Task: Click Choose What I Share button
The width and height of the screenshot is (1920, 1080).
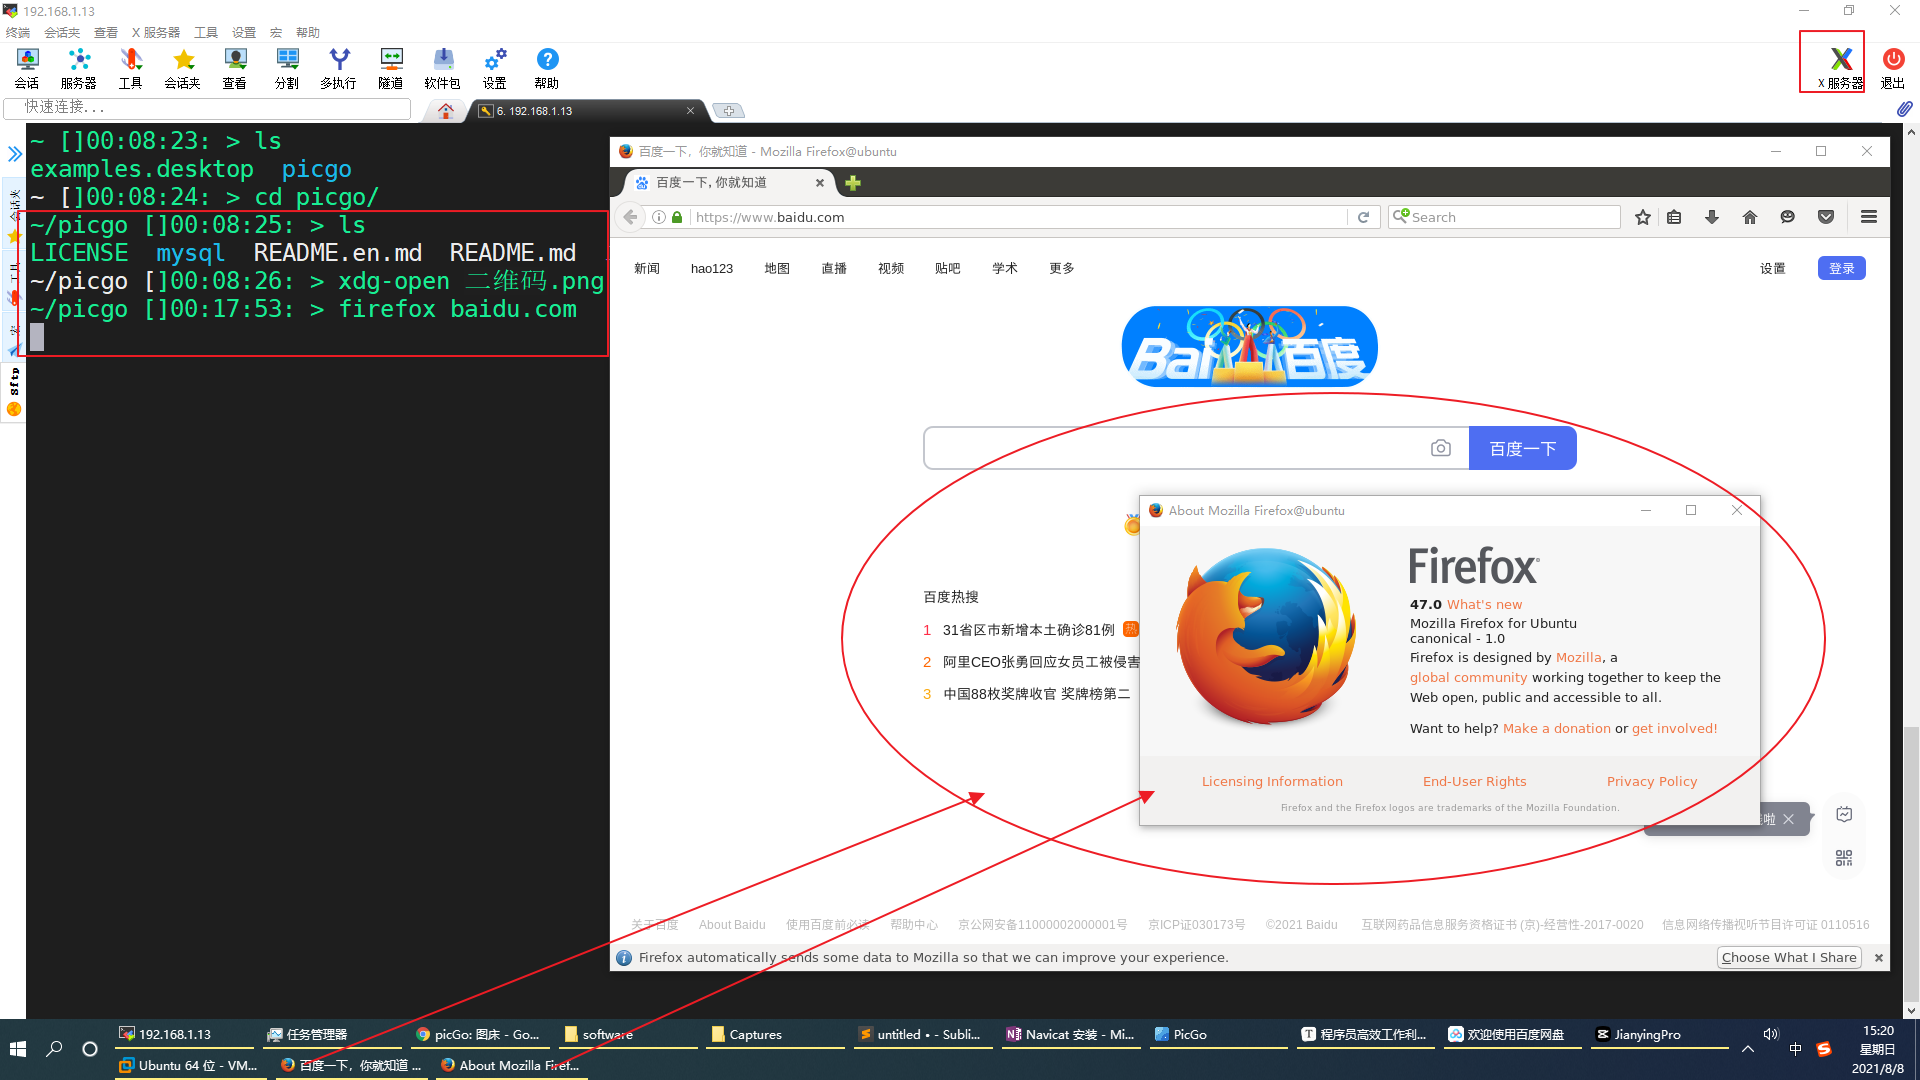Action: pyautogui.click(x=1789, y=957)
